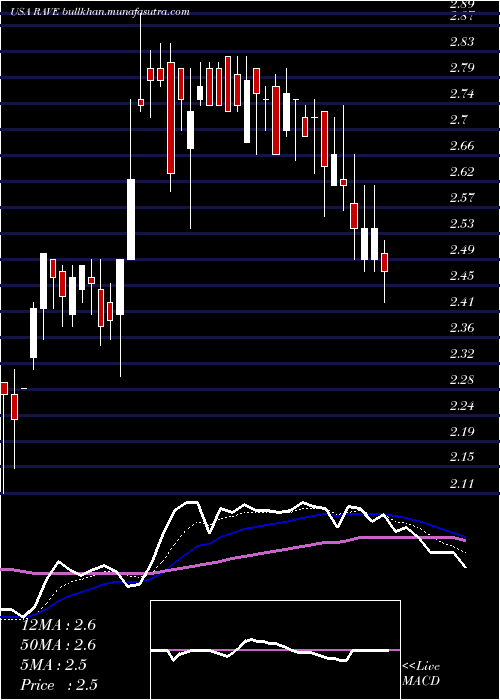Click the 2.49 price level label
500x700 pixels.
point(462,249)
